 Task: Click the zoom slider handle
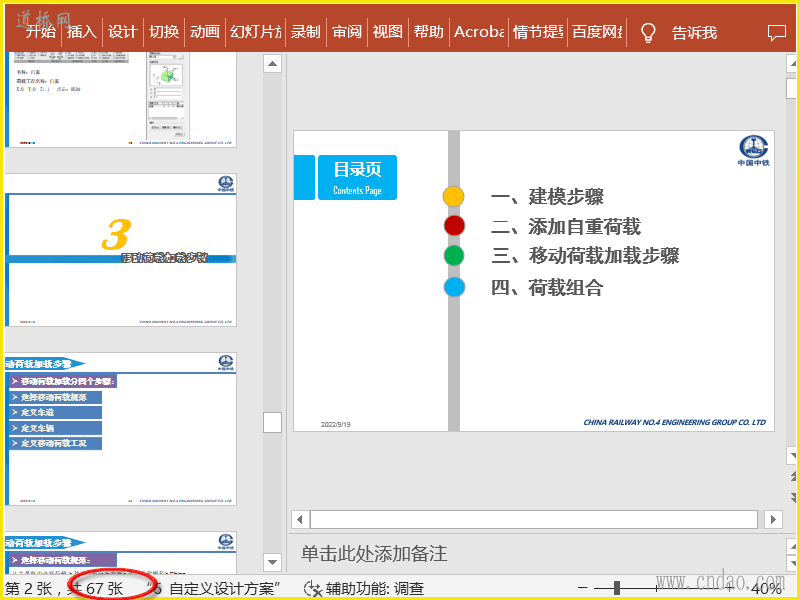(617, 588)
